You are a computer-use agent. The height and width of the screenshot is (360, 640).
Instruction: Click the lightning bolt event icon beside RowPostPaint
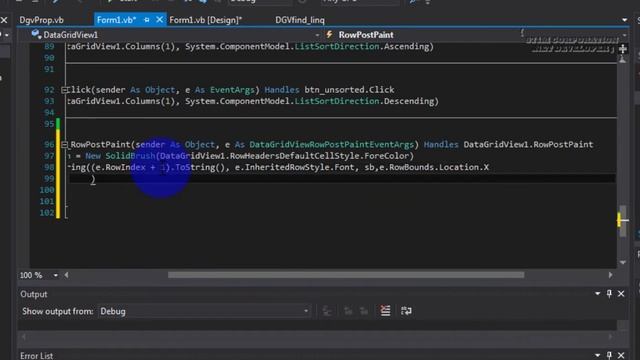point(329,35)
